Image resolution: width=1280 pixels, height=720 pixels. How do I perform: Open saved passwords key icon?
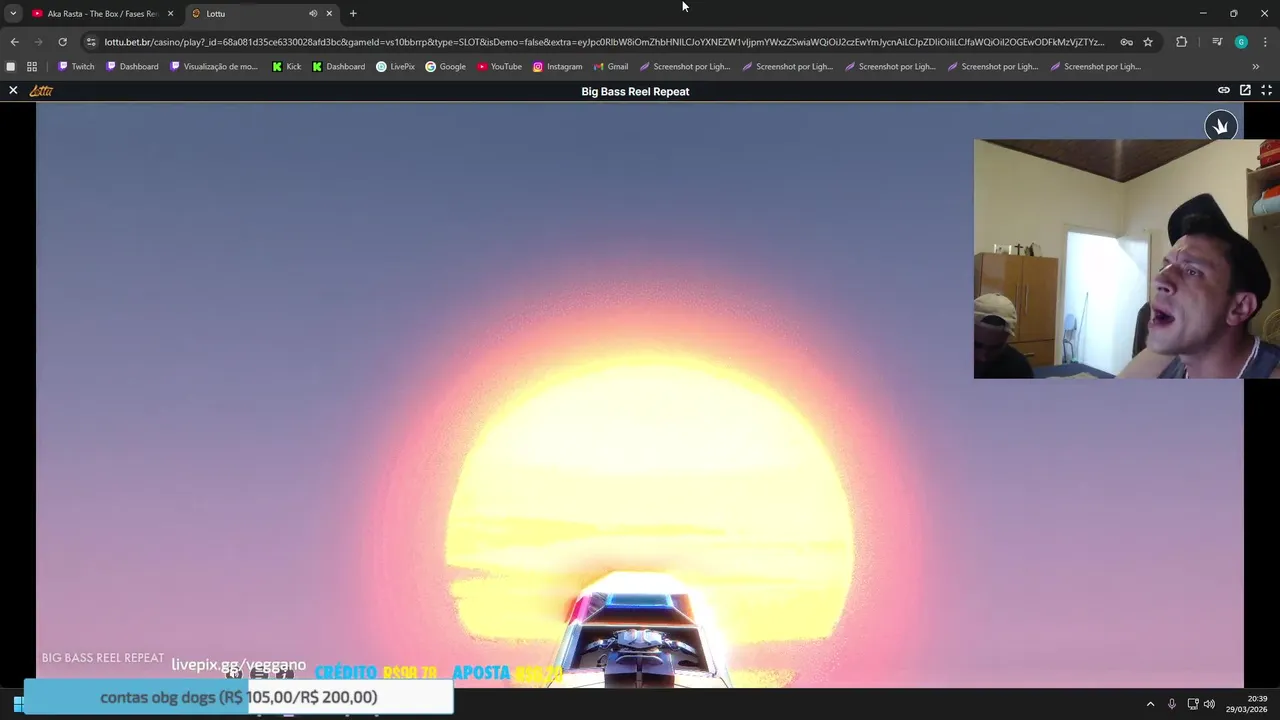pos(1126,42)
